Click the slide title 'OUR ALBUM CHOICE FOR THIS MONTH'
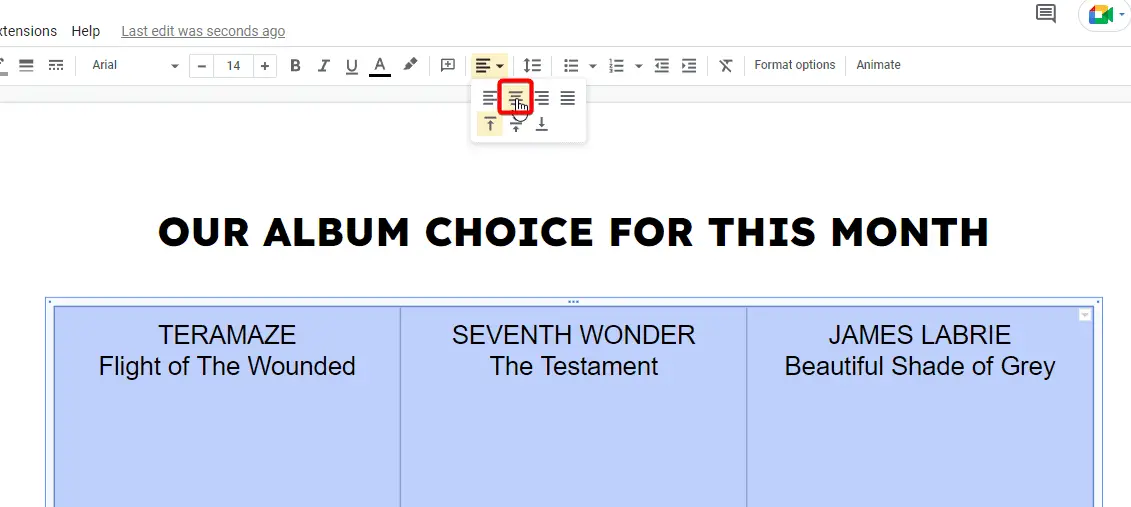1131x507 pixels. coord(573,232)
